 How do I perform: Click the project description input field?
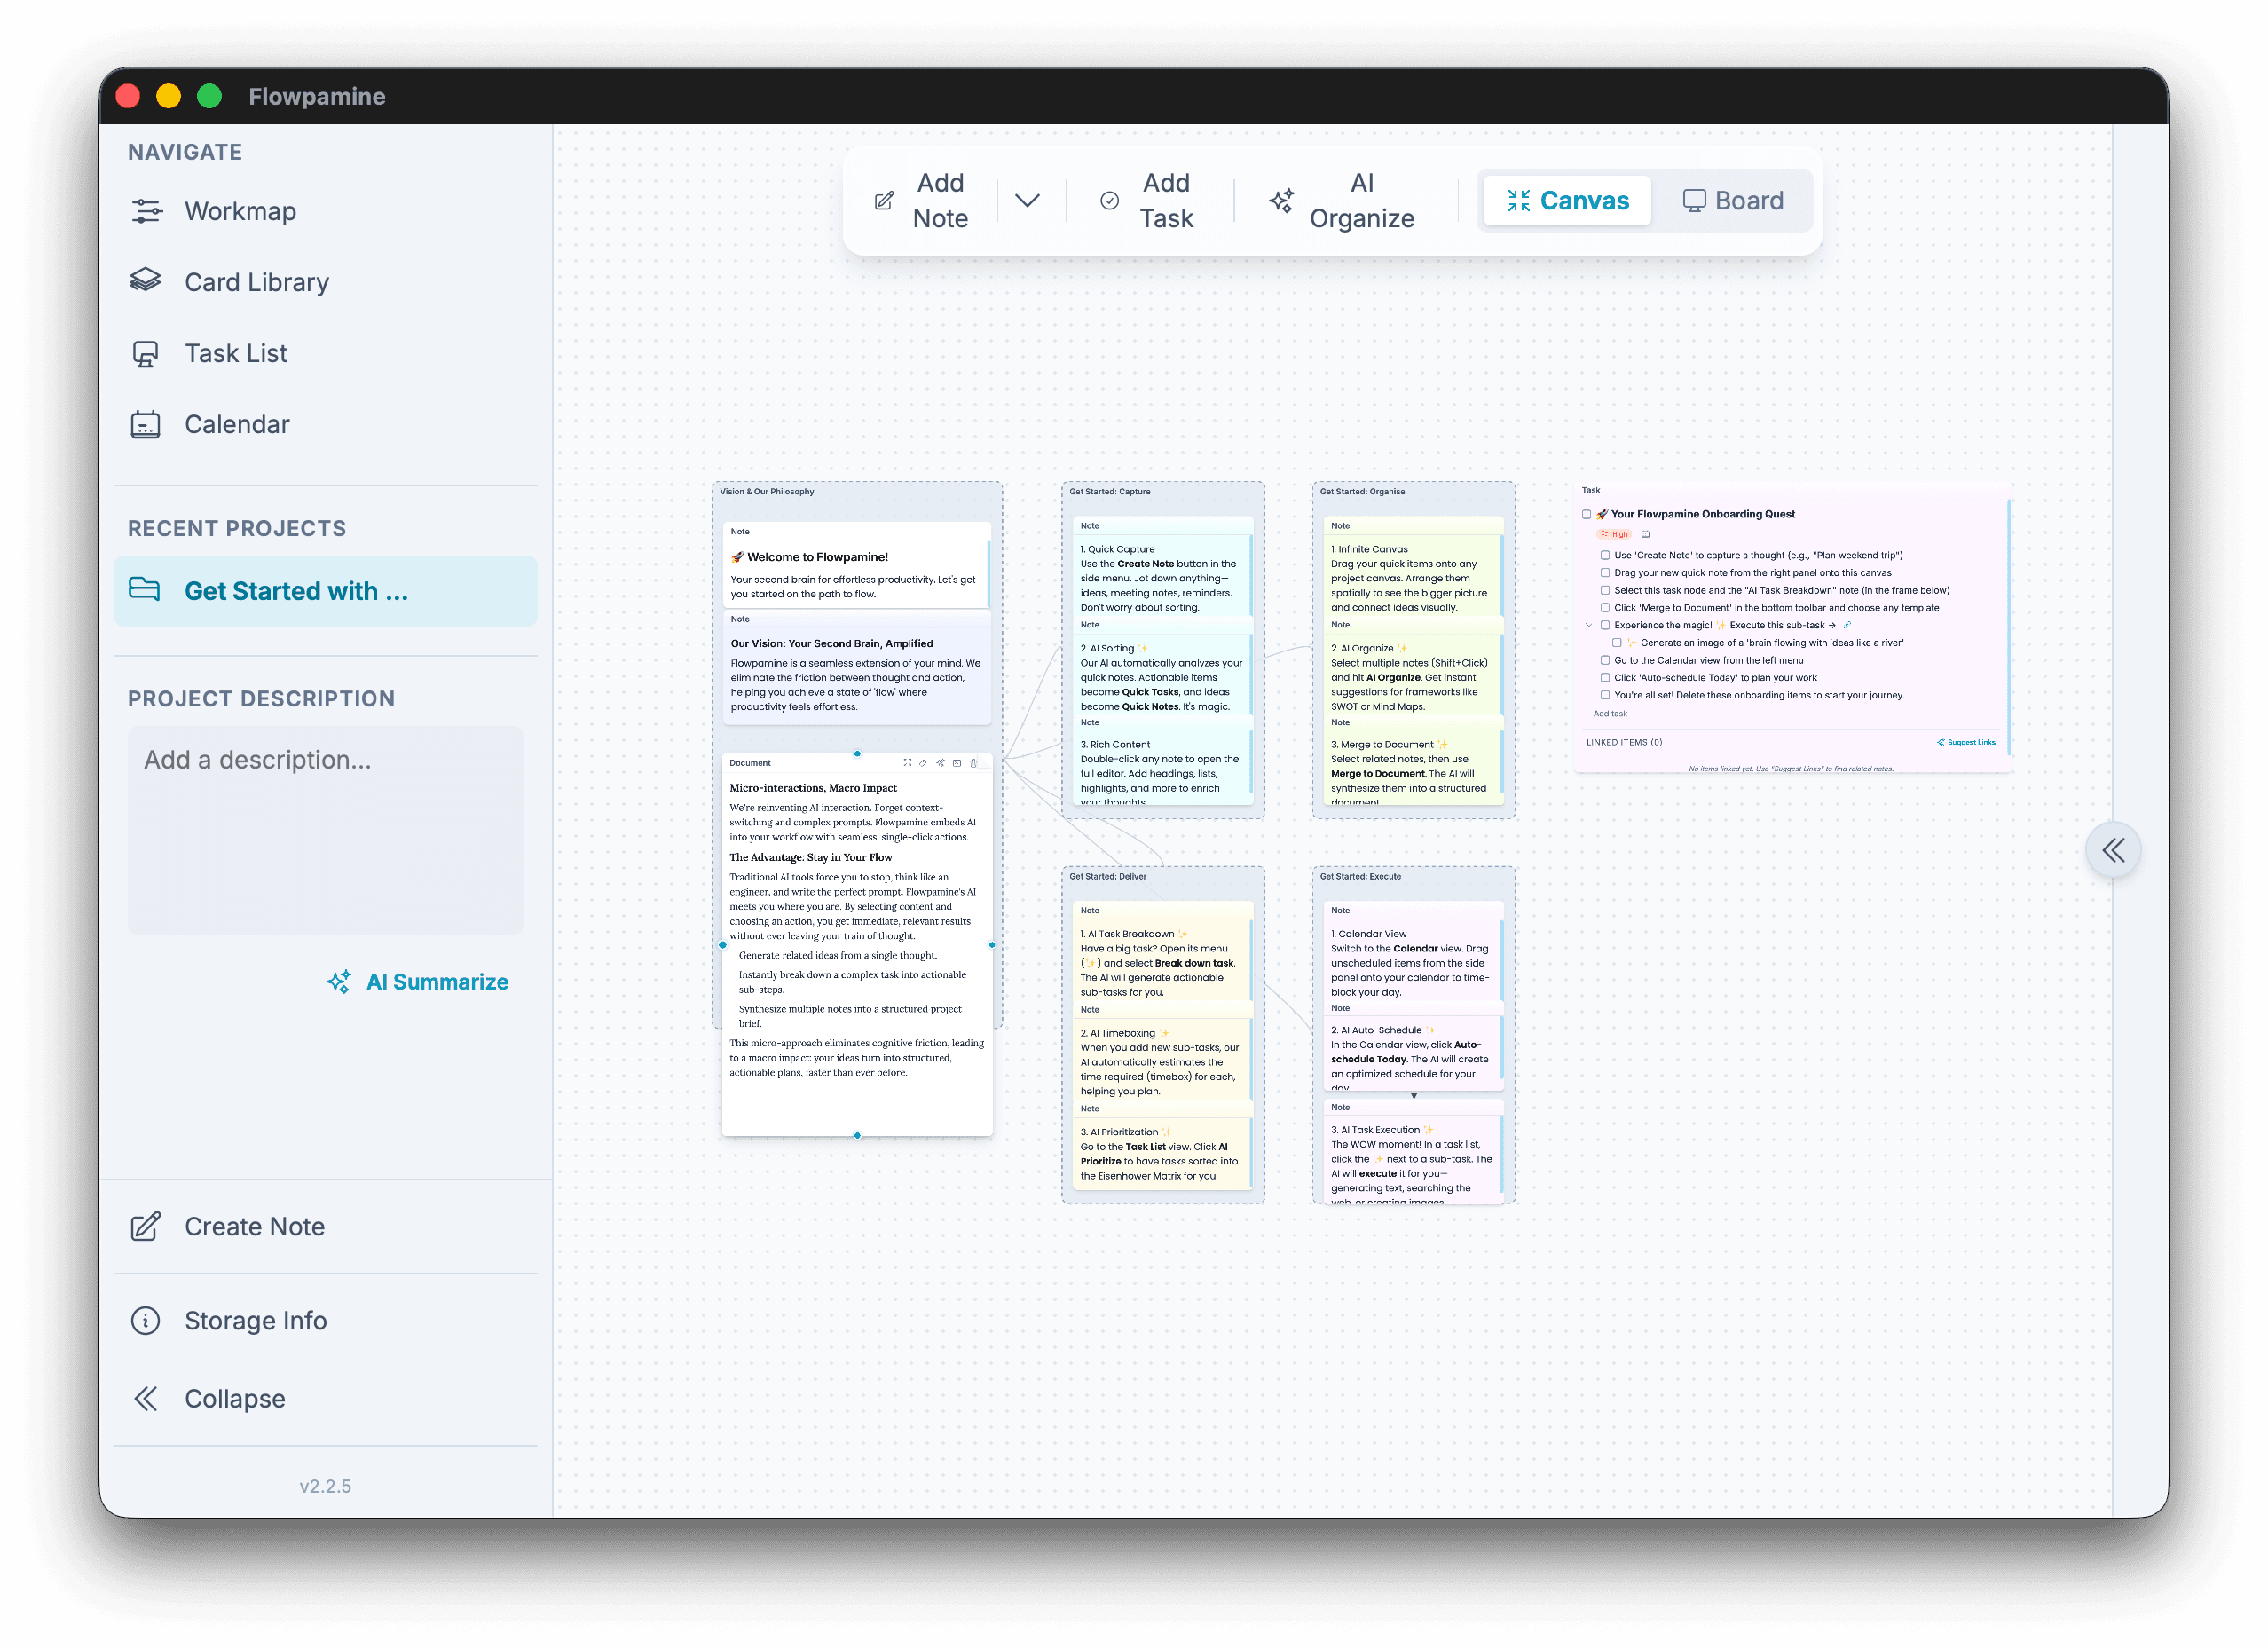(325, 831)
